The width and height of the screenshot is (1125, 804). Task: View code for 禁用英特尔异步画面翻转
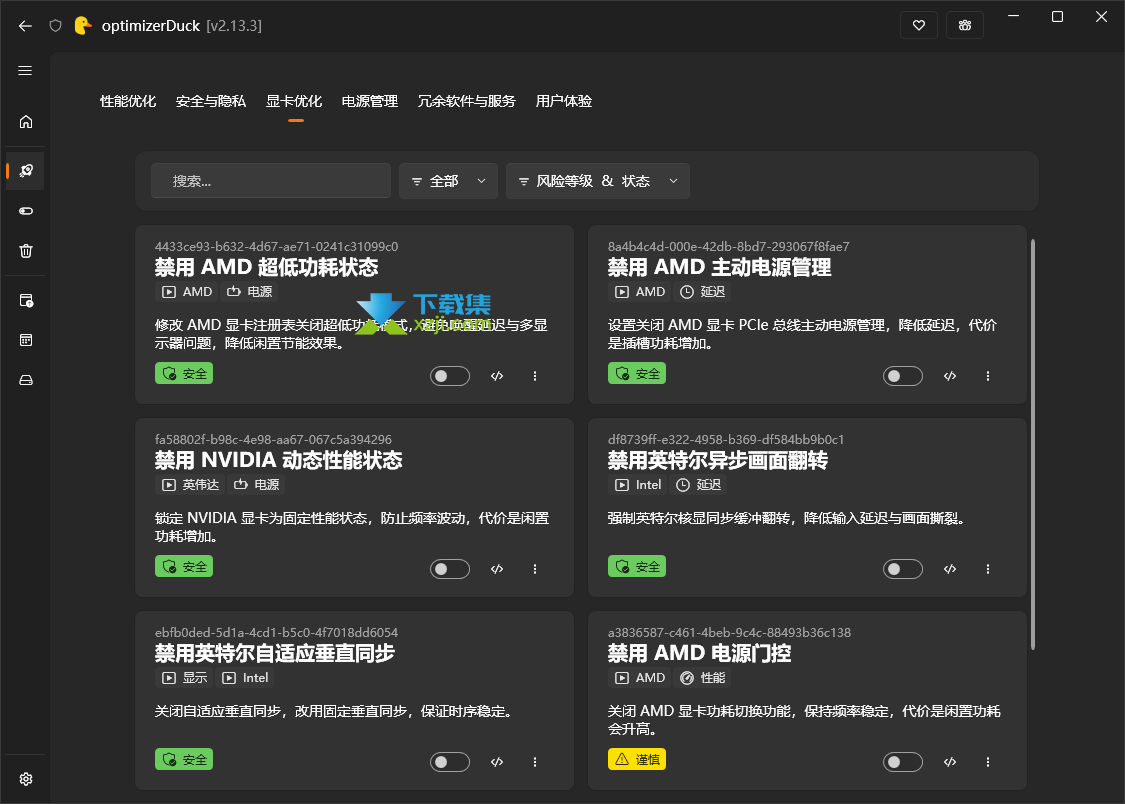tap(950, 569)
